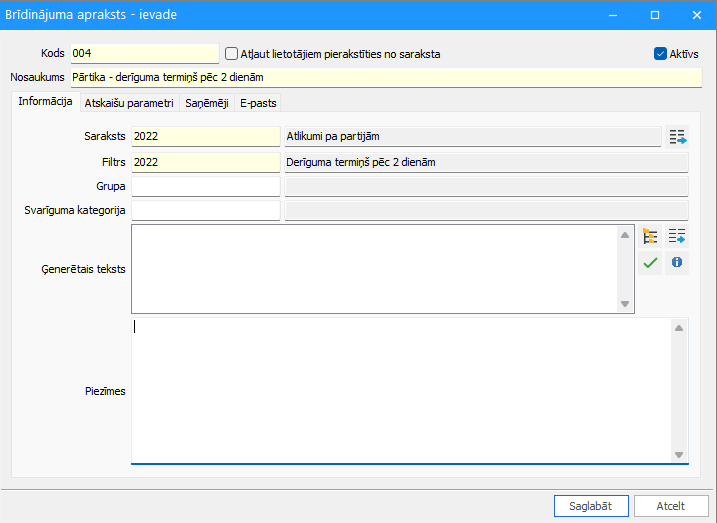Focus the Kods input field
The height and width of the screenshot is (523, 717).
pyautogui.click(x=145, y=53)
